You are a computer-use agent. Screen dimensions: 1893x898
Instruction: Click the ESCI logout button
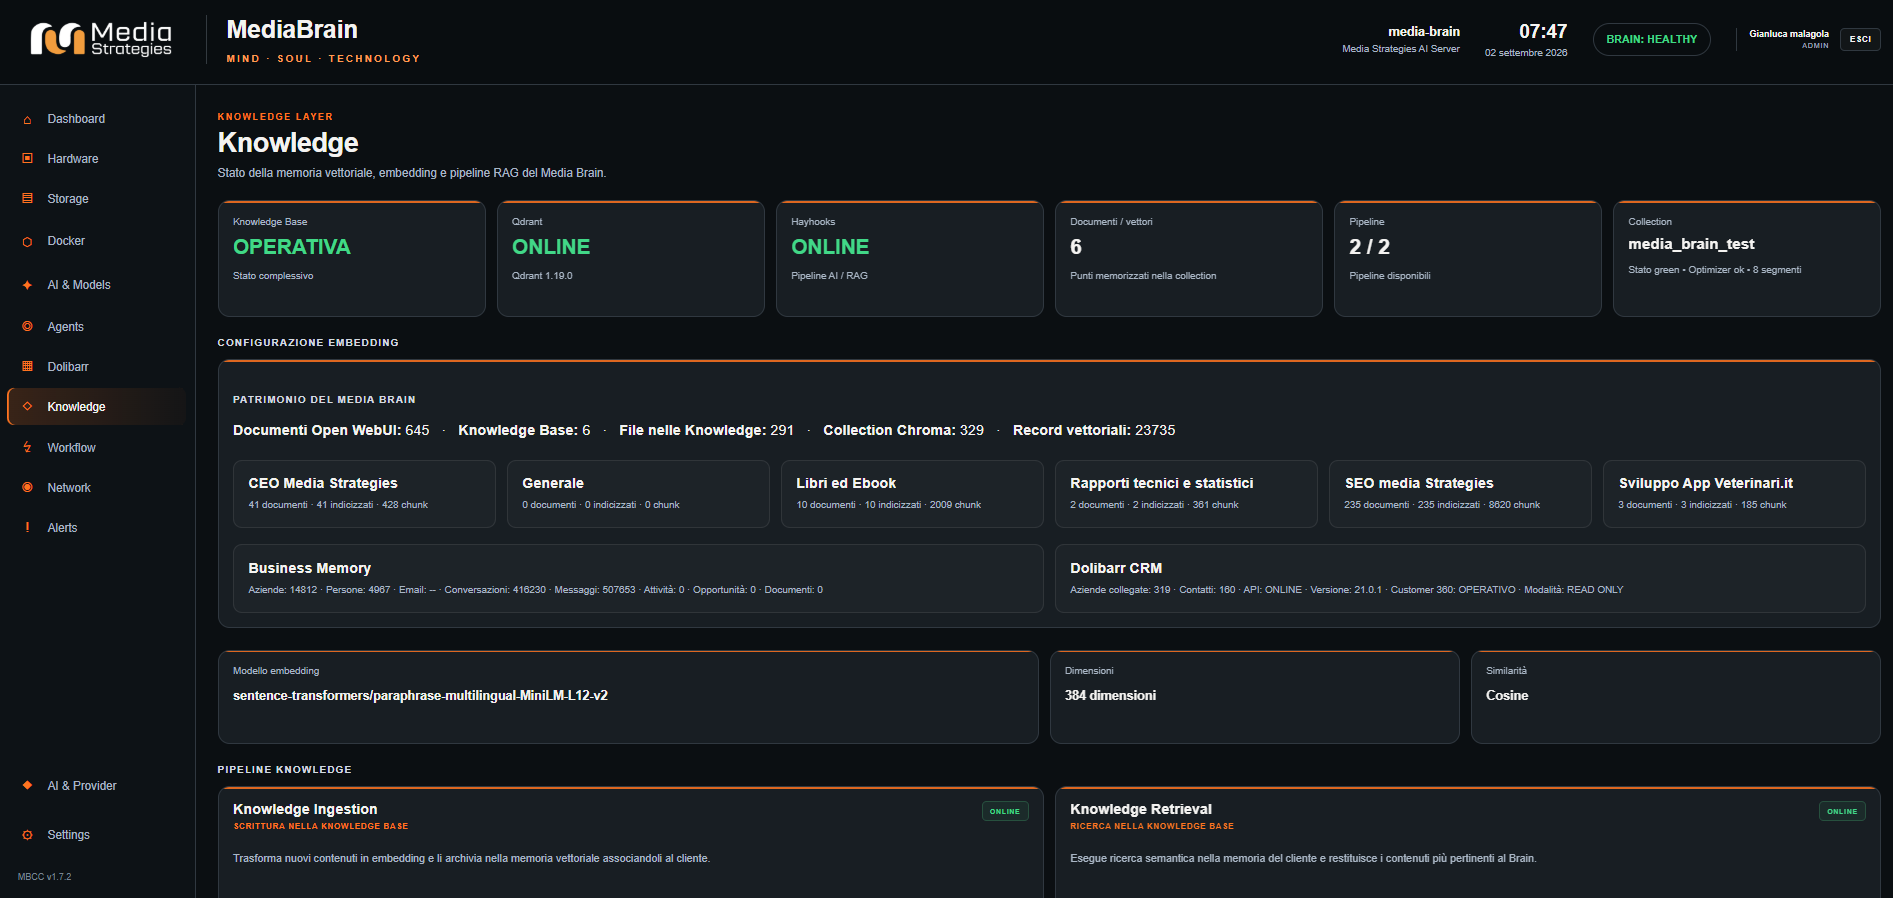1860,39
